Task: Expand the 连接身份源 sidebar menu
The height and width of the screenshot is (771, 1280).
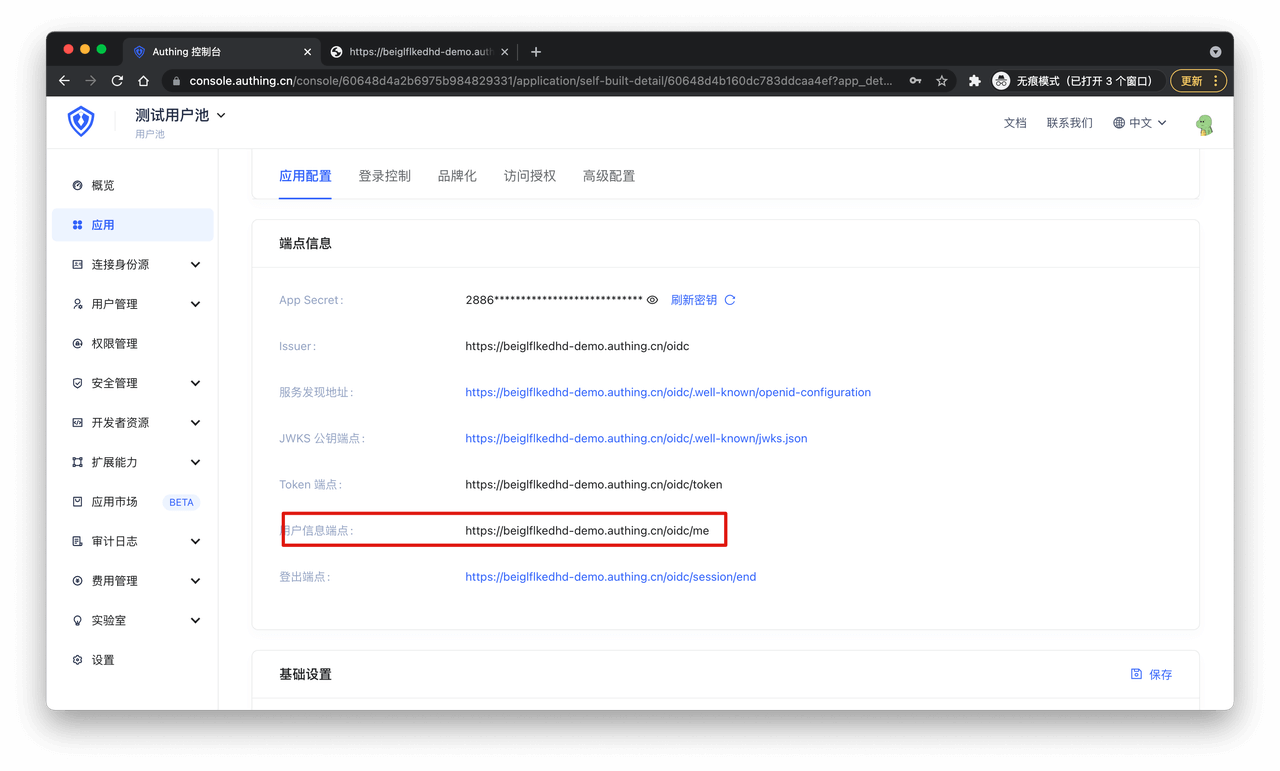Action: (x=195, y=265)
